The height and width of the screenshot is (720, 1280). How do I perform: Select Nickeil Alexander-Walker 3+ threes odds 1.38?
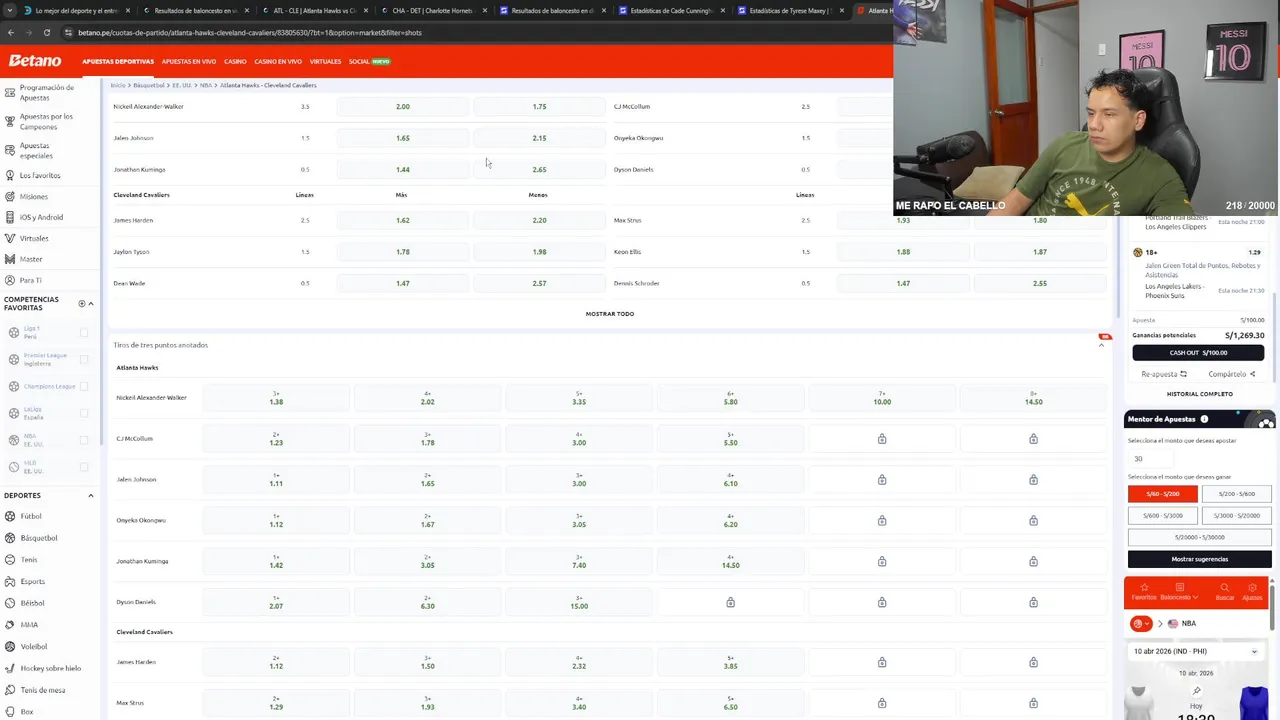[276, 398]
